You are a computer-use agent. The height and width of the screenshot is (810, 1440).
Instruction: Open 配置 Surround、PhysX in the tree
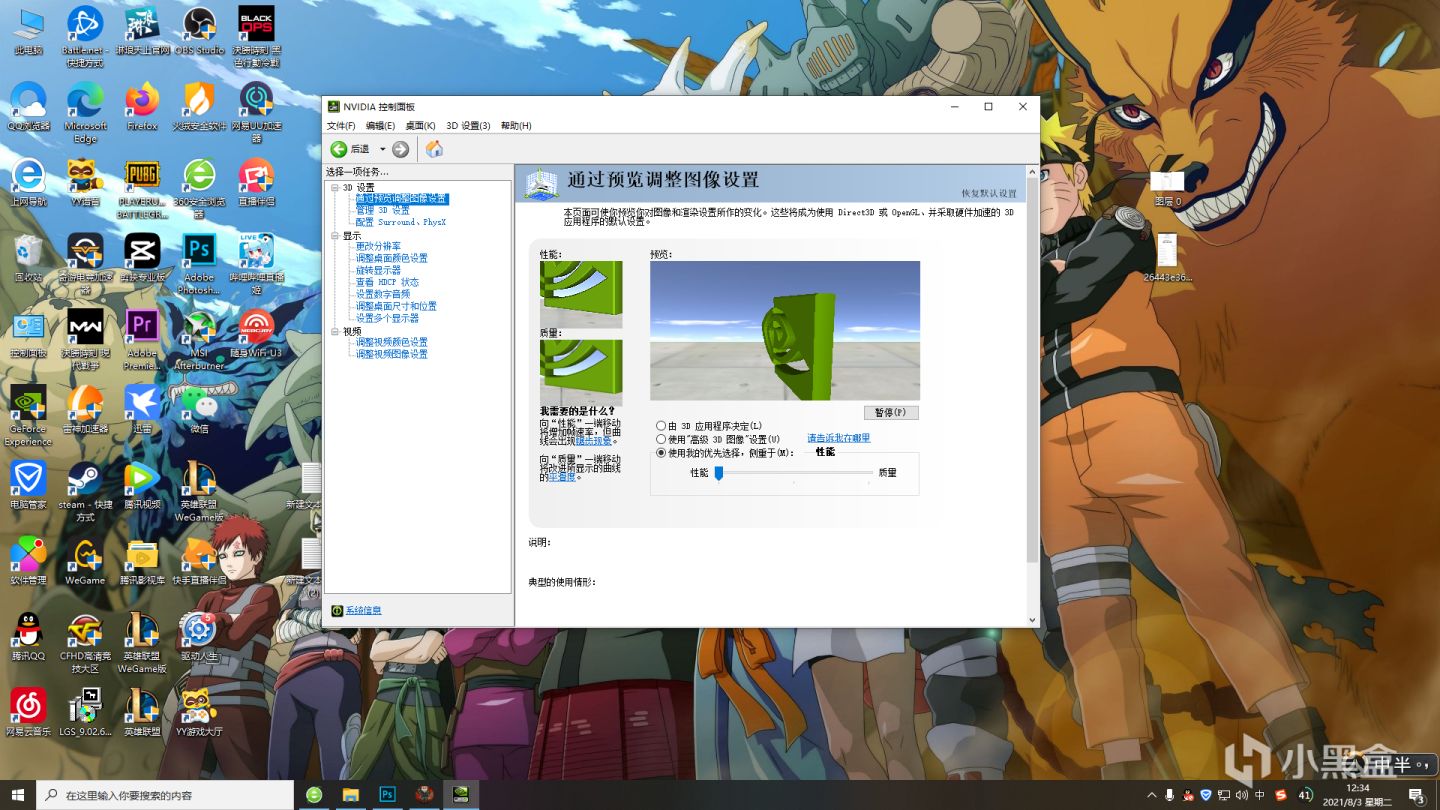coord(401,222)
